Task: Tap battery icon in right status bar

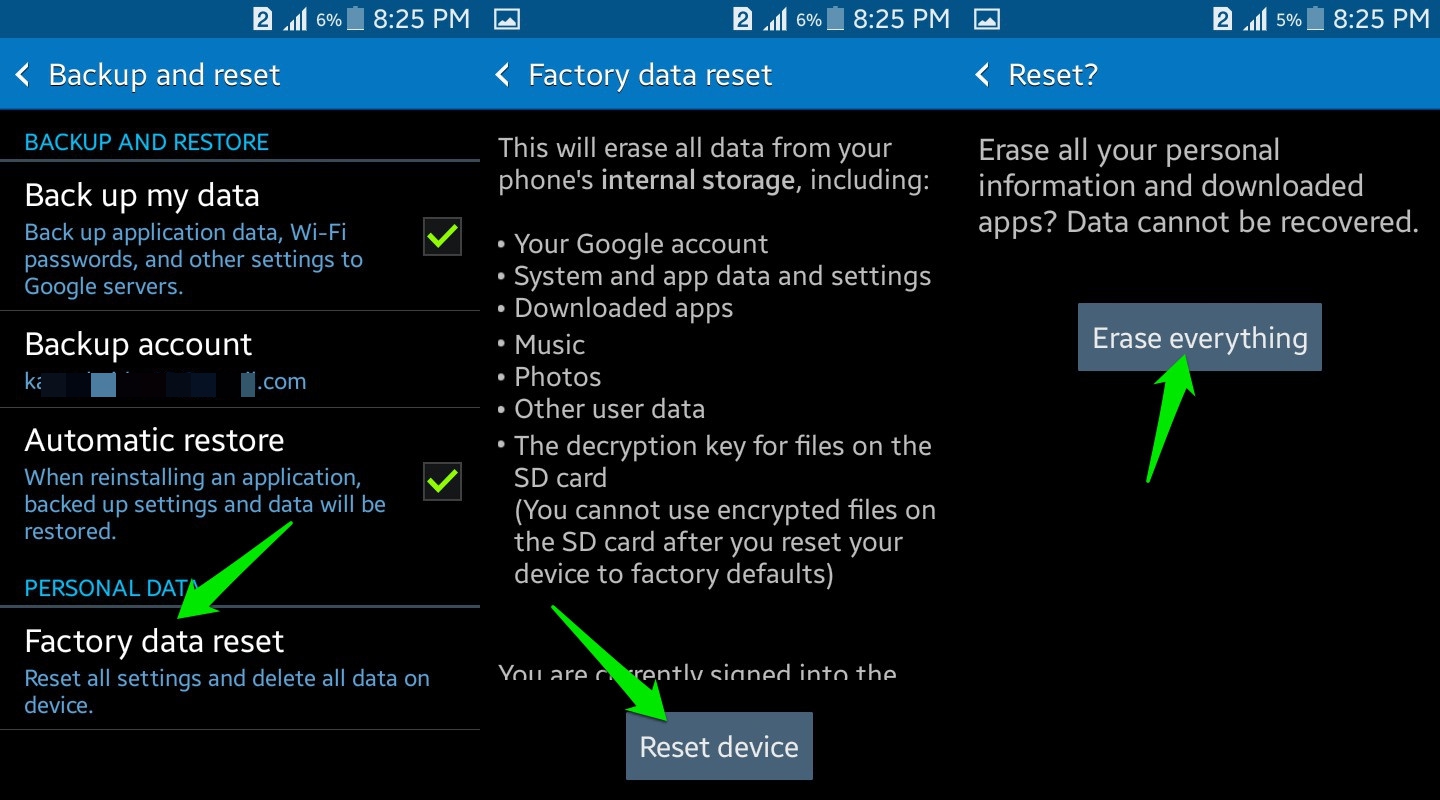Action: (x=1316, y=19)
